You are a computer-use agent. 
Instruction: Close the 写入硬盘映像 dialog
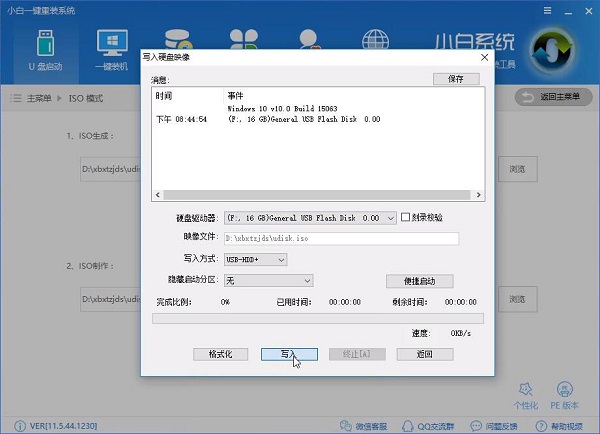click(485, 56)
